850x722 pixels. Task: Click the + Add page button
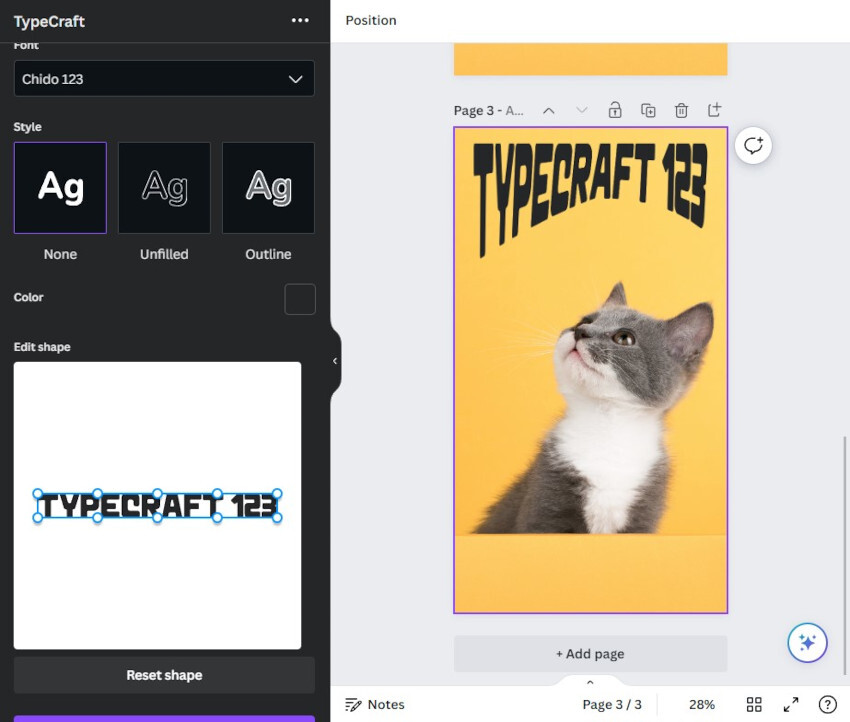(x=590, y=654)
